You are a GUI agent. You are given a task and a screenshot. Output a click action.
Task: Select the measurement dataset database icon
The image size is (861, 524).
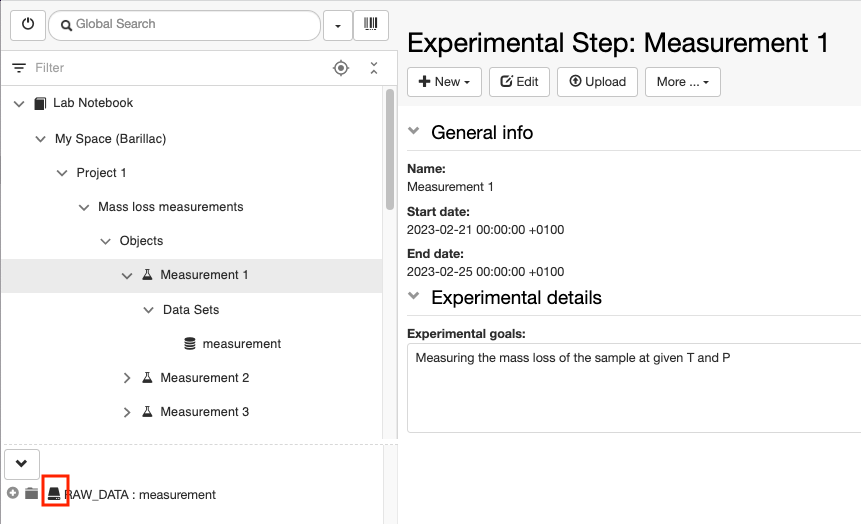click(189, 344)
